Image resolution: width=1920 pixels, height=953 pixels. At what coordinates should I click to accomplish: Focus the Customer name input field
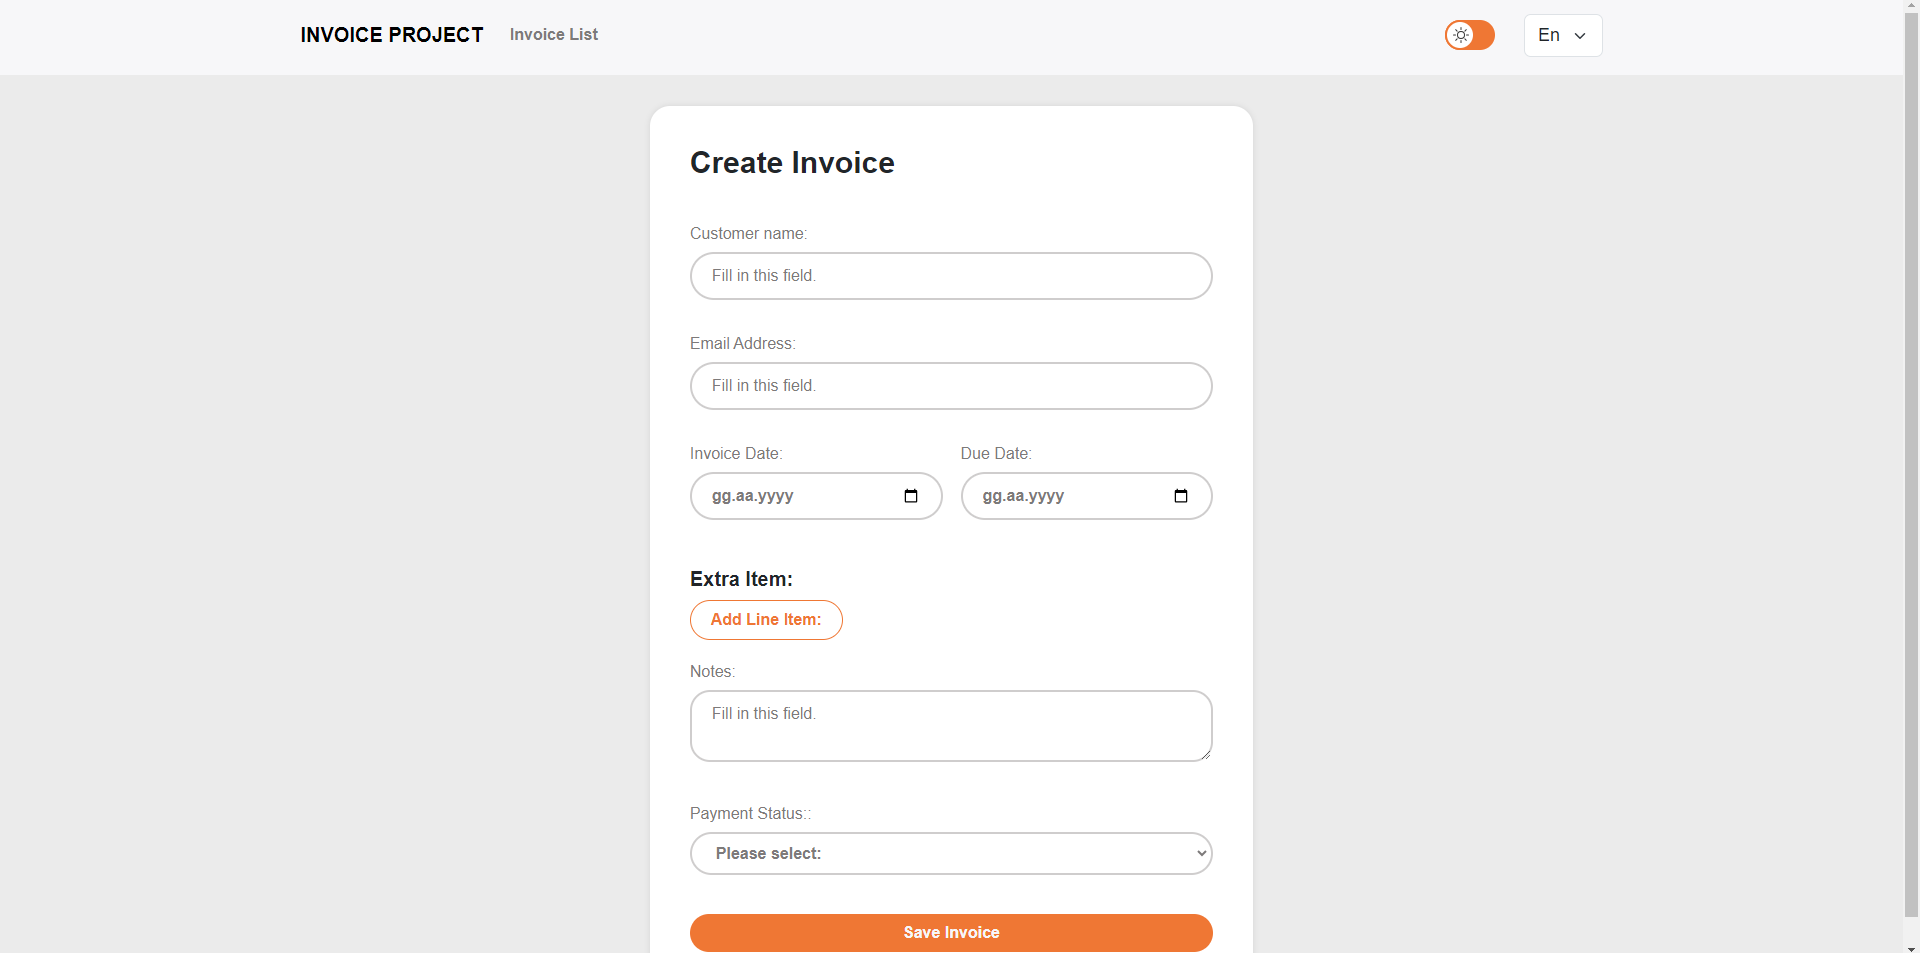coord(951,276)
